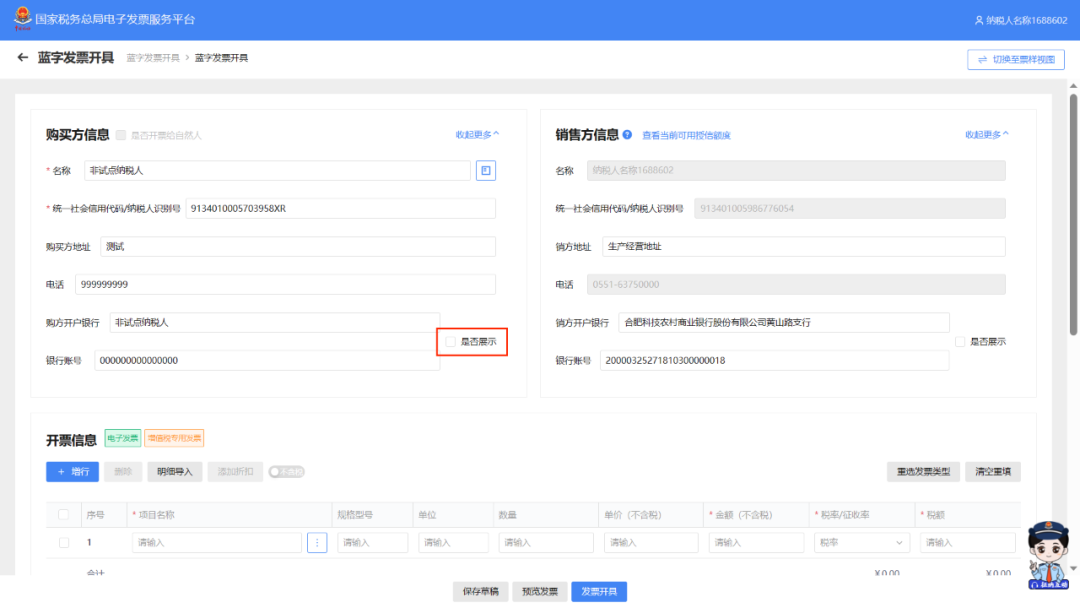Collapse seller section via 收起更多
The height and width of the screenshot is (608, 1080).
coord(987,135)
